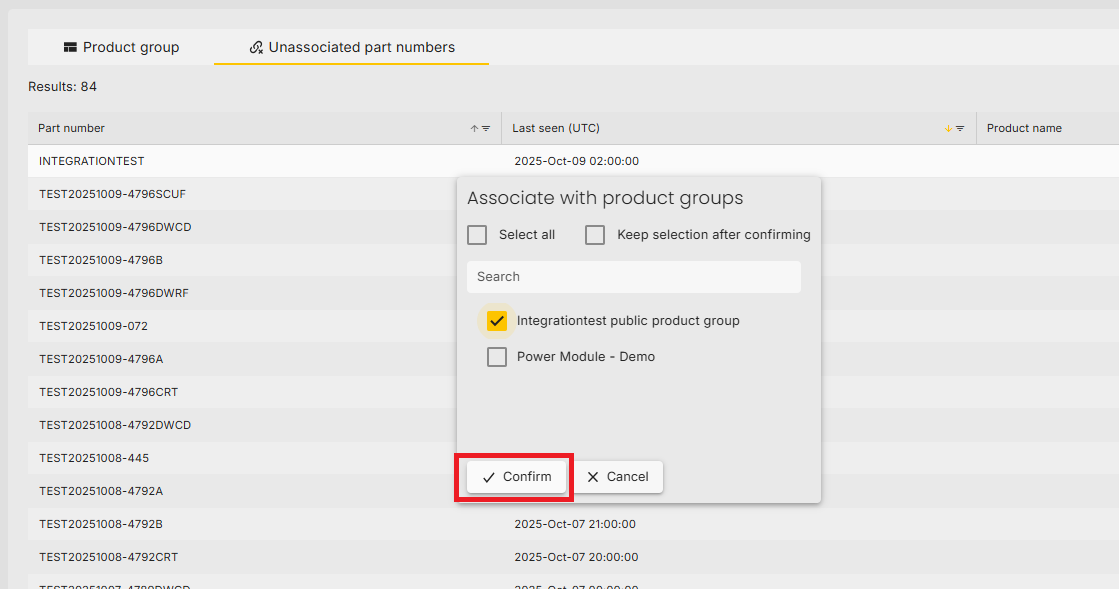Check the Power Module - Demo box
The height and width of the screenshot is (589, 1119).
(497, 357)
